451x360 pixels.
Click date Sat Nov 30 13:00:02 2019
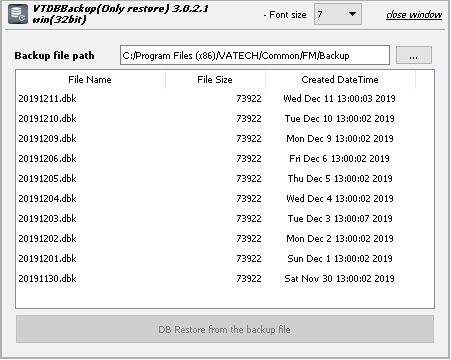[339, 279]
